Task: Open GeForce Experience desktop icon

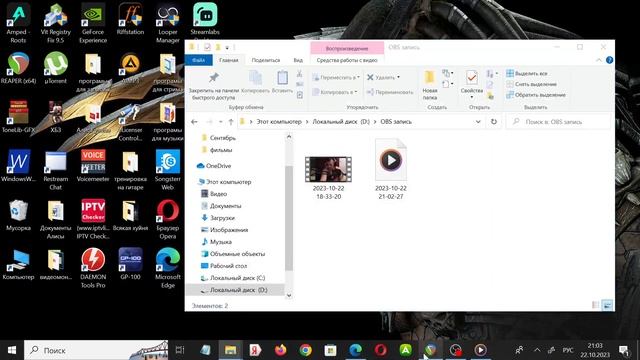Action: 93,23
